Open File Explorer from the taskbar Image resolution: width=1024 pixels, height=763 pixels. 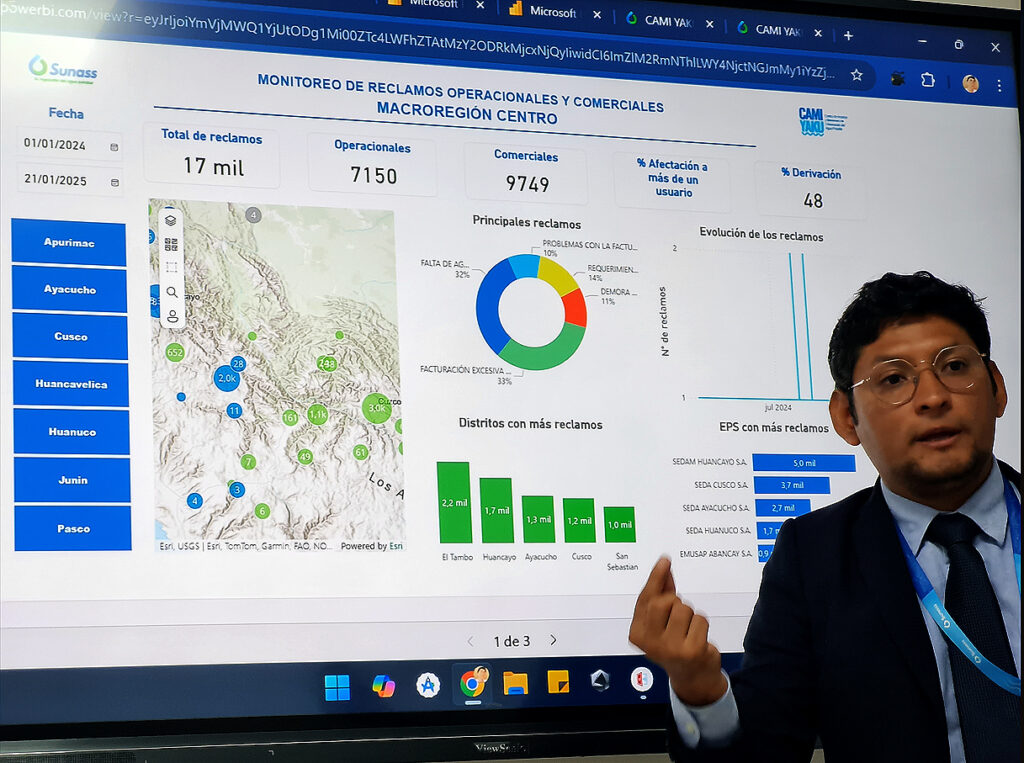[515, 683]
